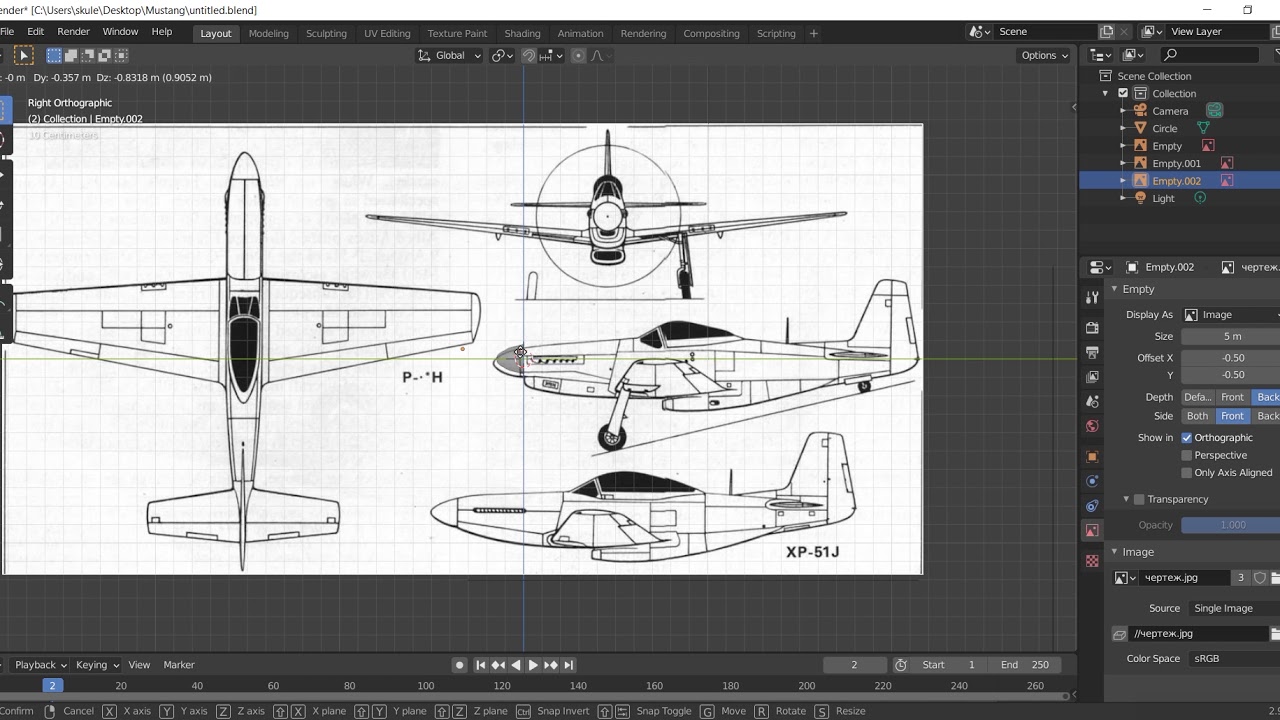Set Side to Both

click(x=1198, y=416)
